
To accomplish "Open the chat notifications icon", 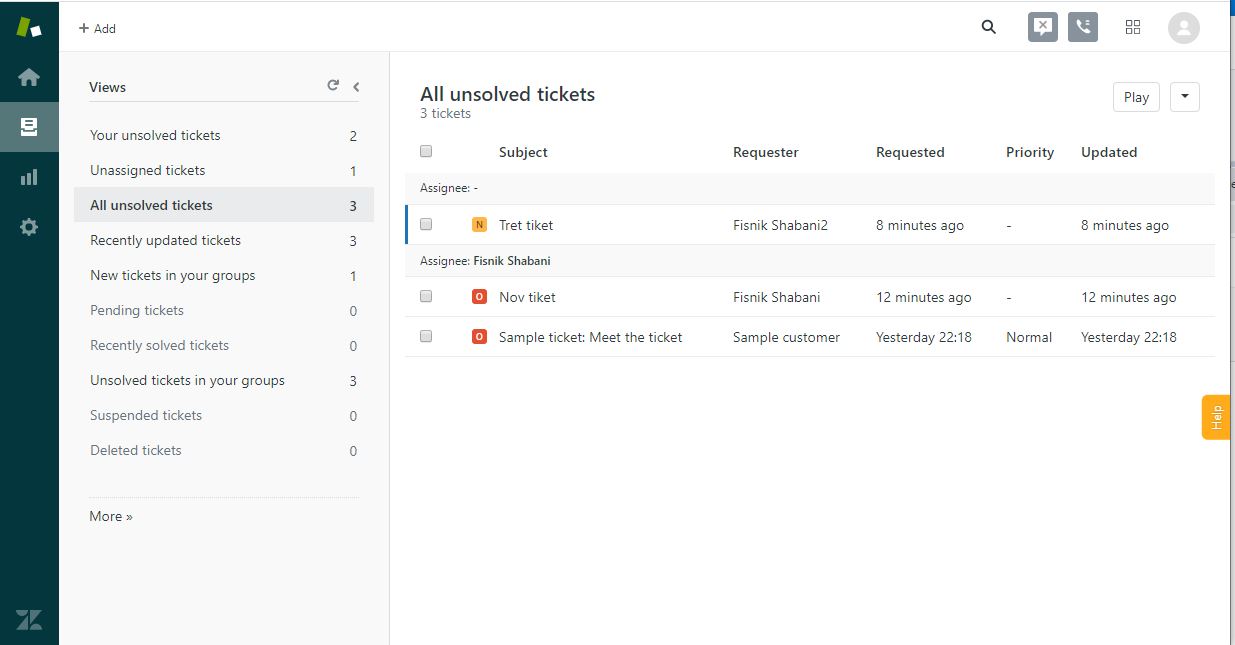I will coord(1042,27).
